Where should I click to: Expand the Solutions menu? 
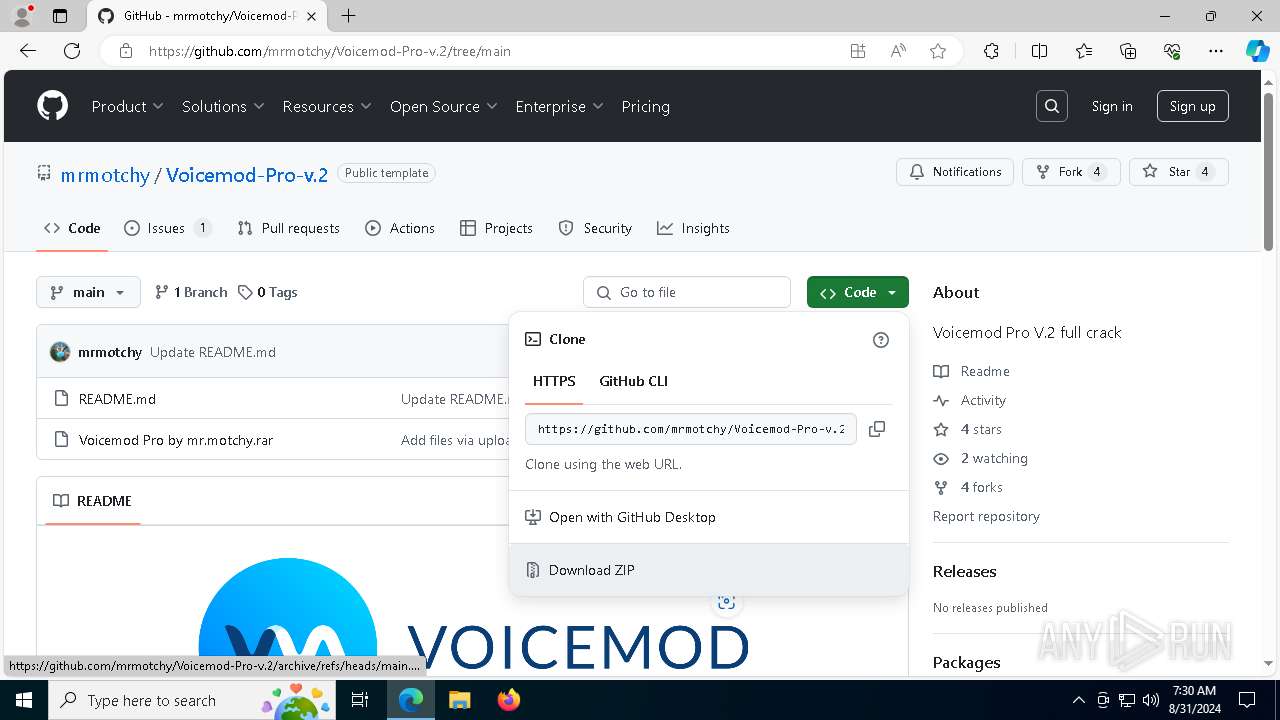(223, 106)
